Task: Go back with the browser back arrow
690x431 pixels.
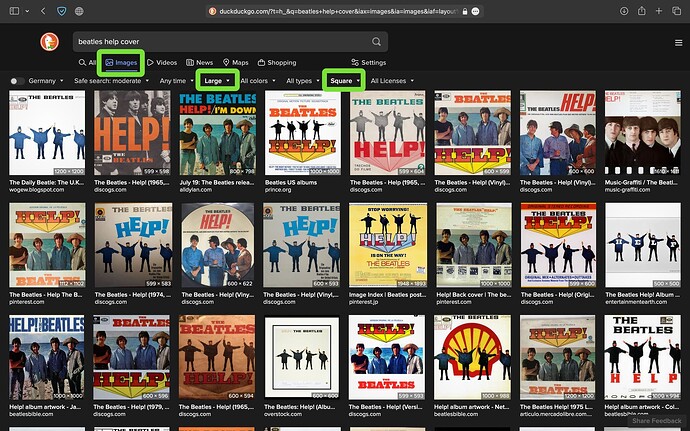Action: click(43, 11)
